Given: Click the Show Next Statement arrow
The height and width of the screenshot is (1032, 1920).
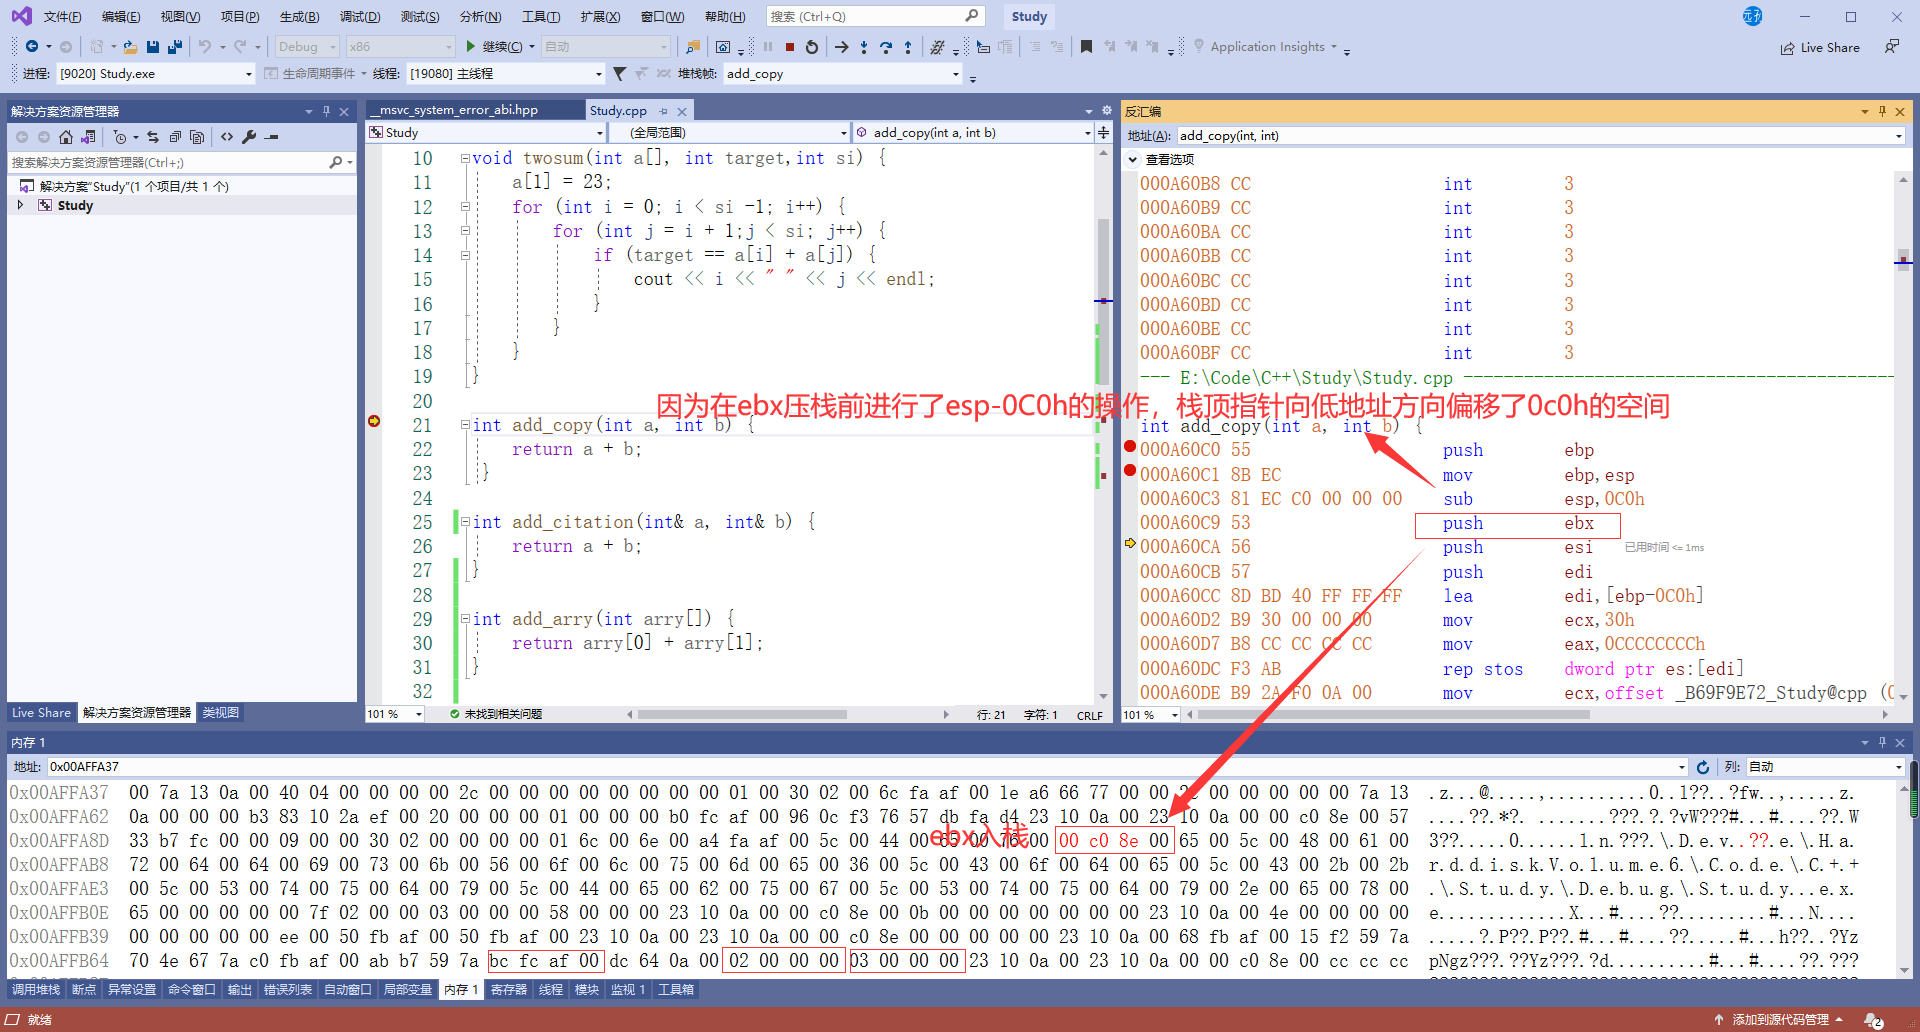Looking at the screenshot, I should pos(841,47).
